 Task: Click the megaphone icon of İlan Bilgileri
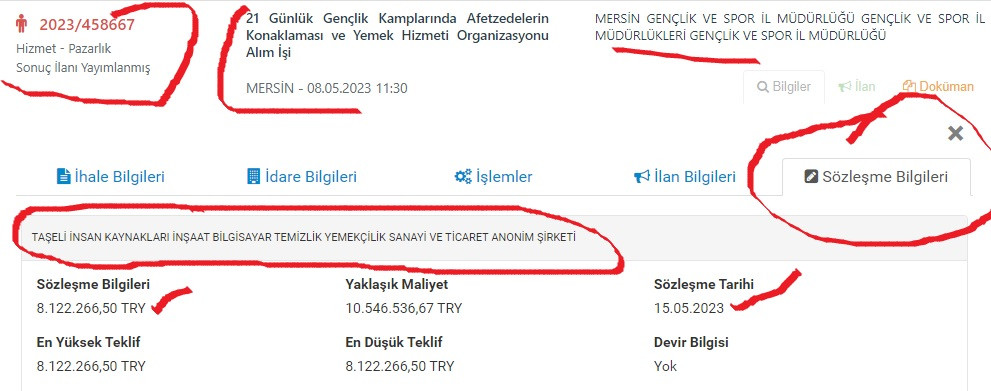pos(641,177)
